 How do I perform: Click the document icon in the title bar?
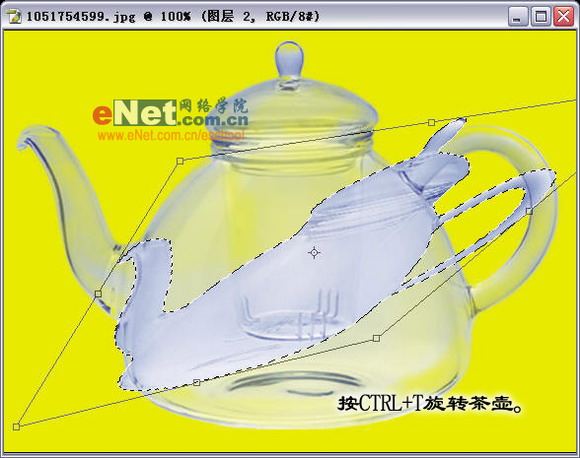click(15, 16)
